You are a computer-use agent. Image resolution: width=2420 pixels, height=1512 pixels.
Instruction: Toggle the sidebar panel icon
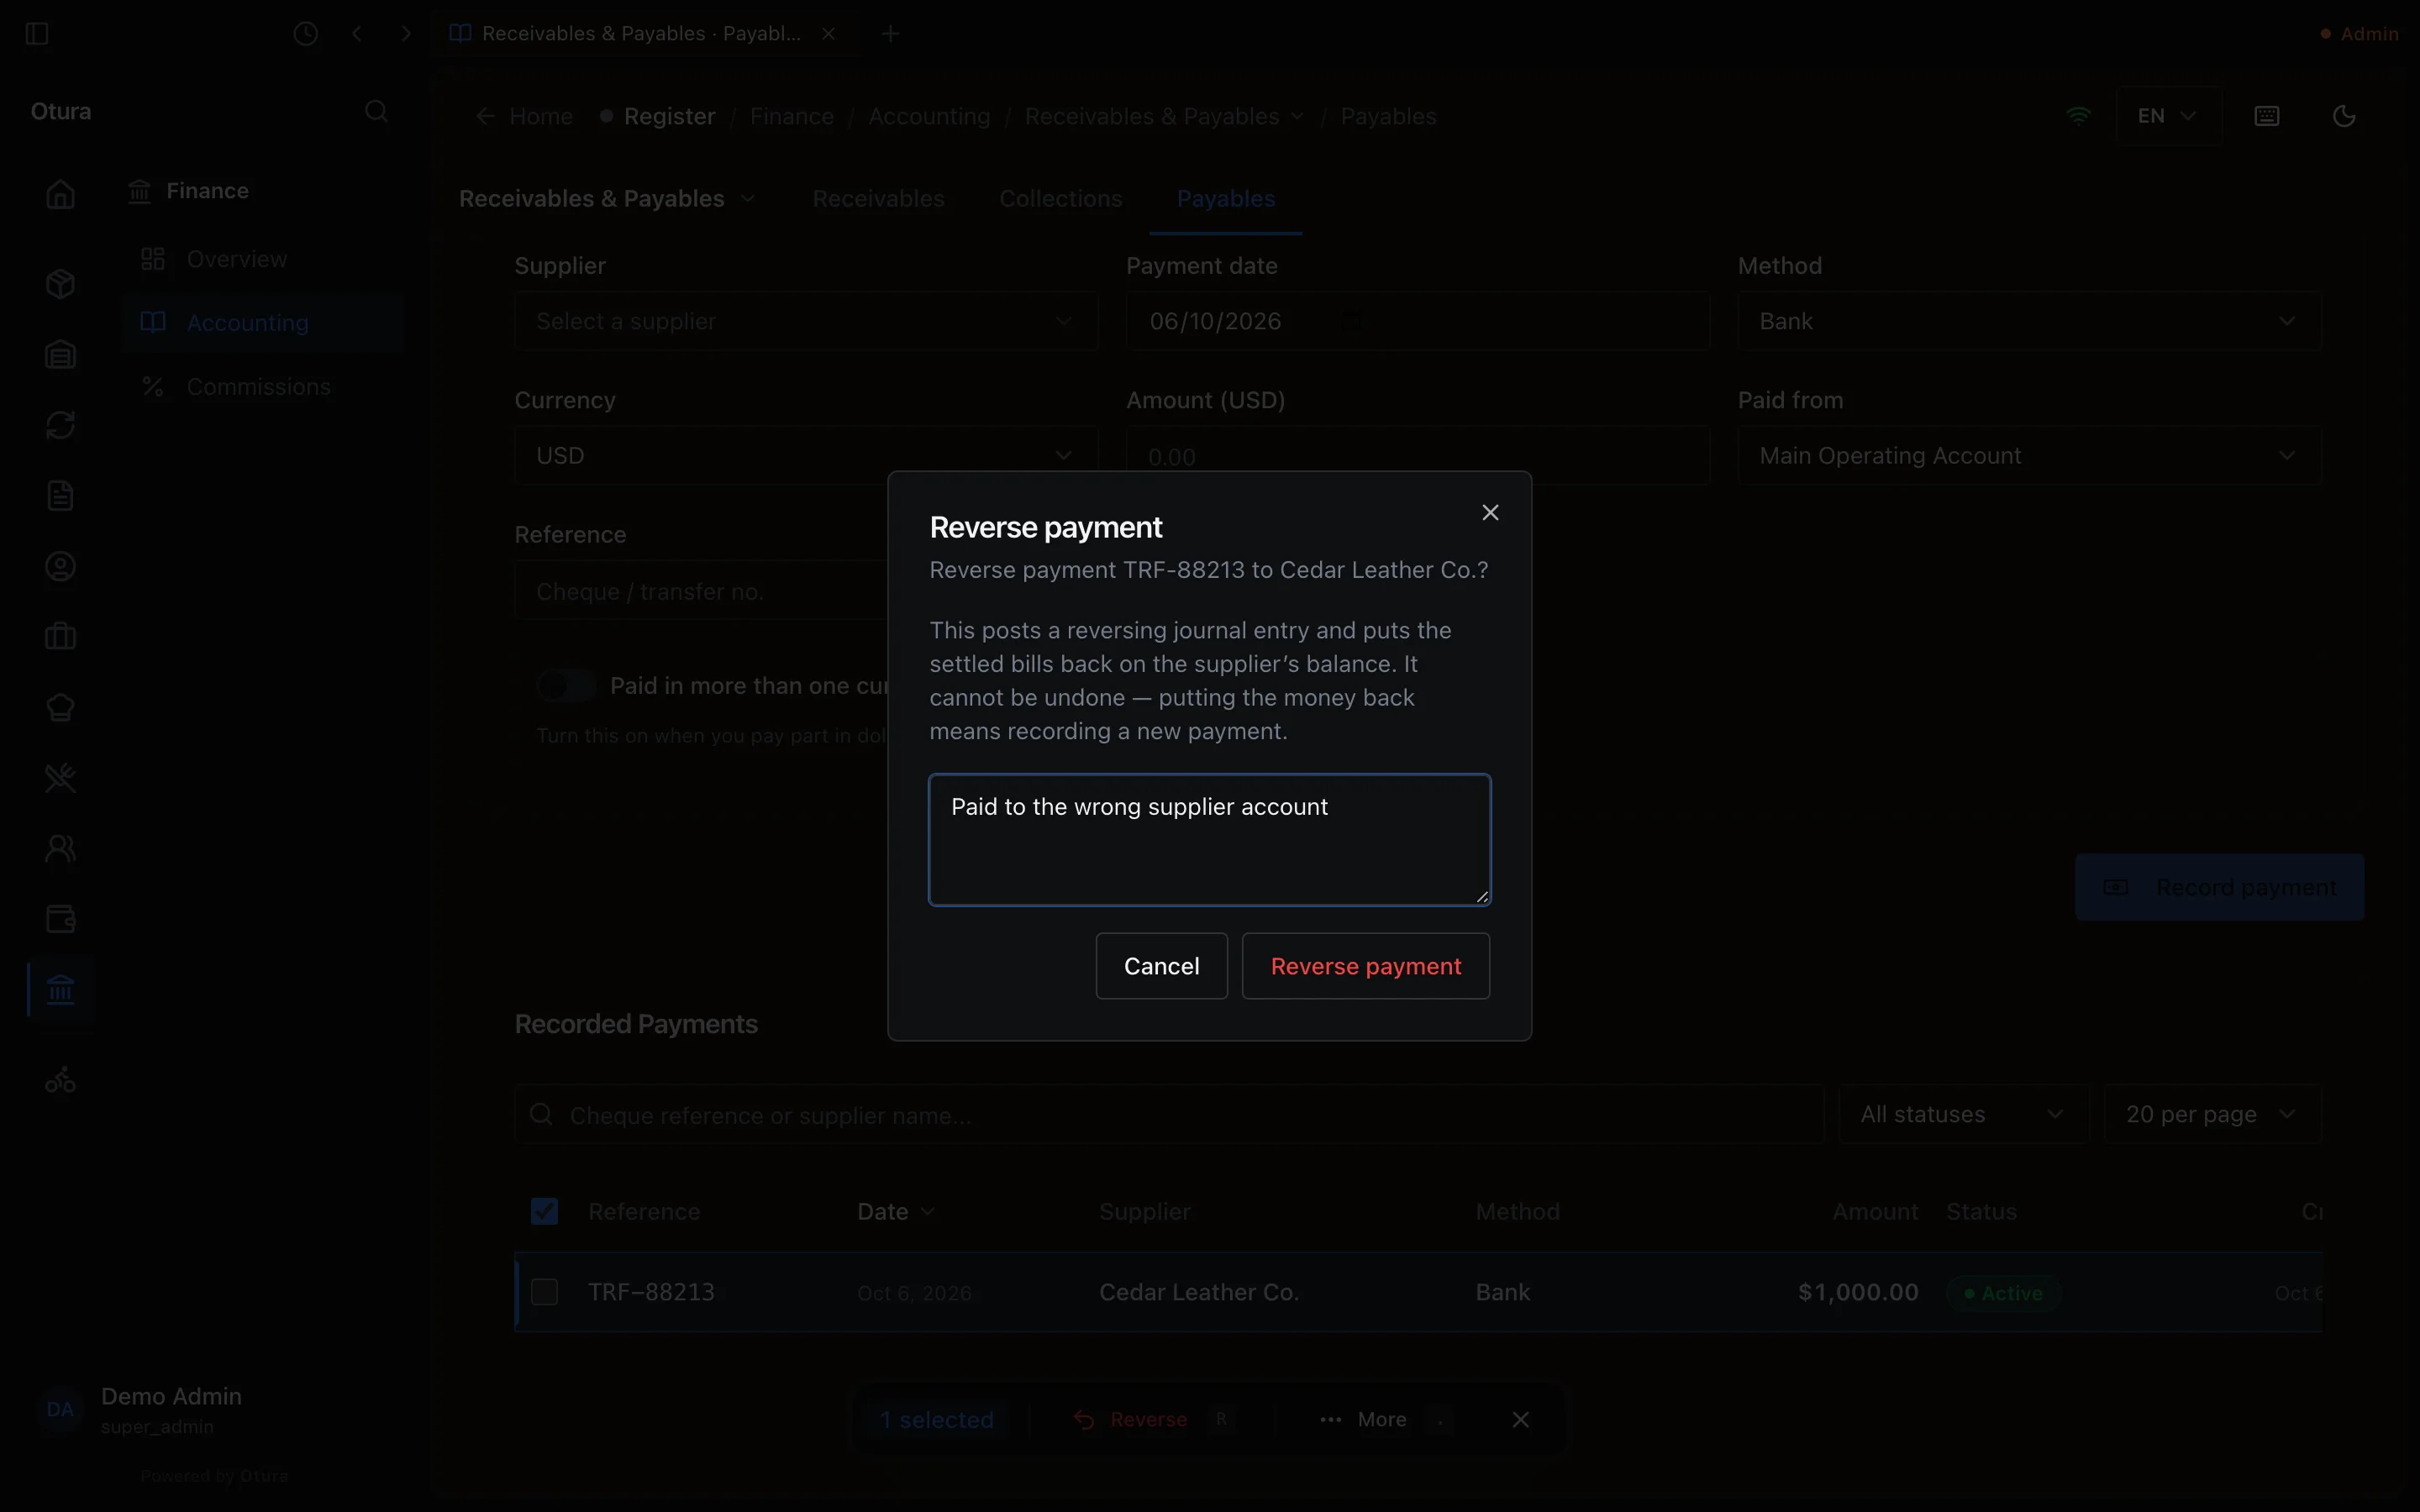37,34
